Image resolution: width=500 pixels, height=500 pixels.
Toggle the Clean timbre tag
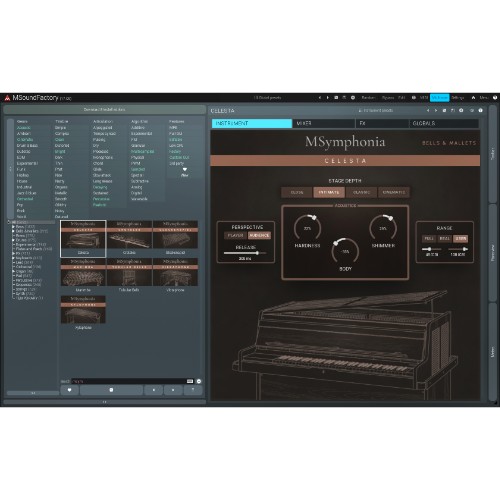coord(59,140)
